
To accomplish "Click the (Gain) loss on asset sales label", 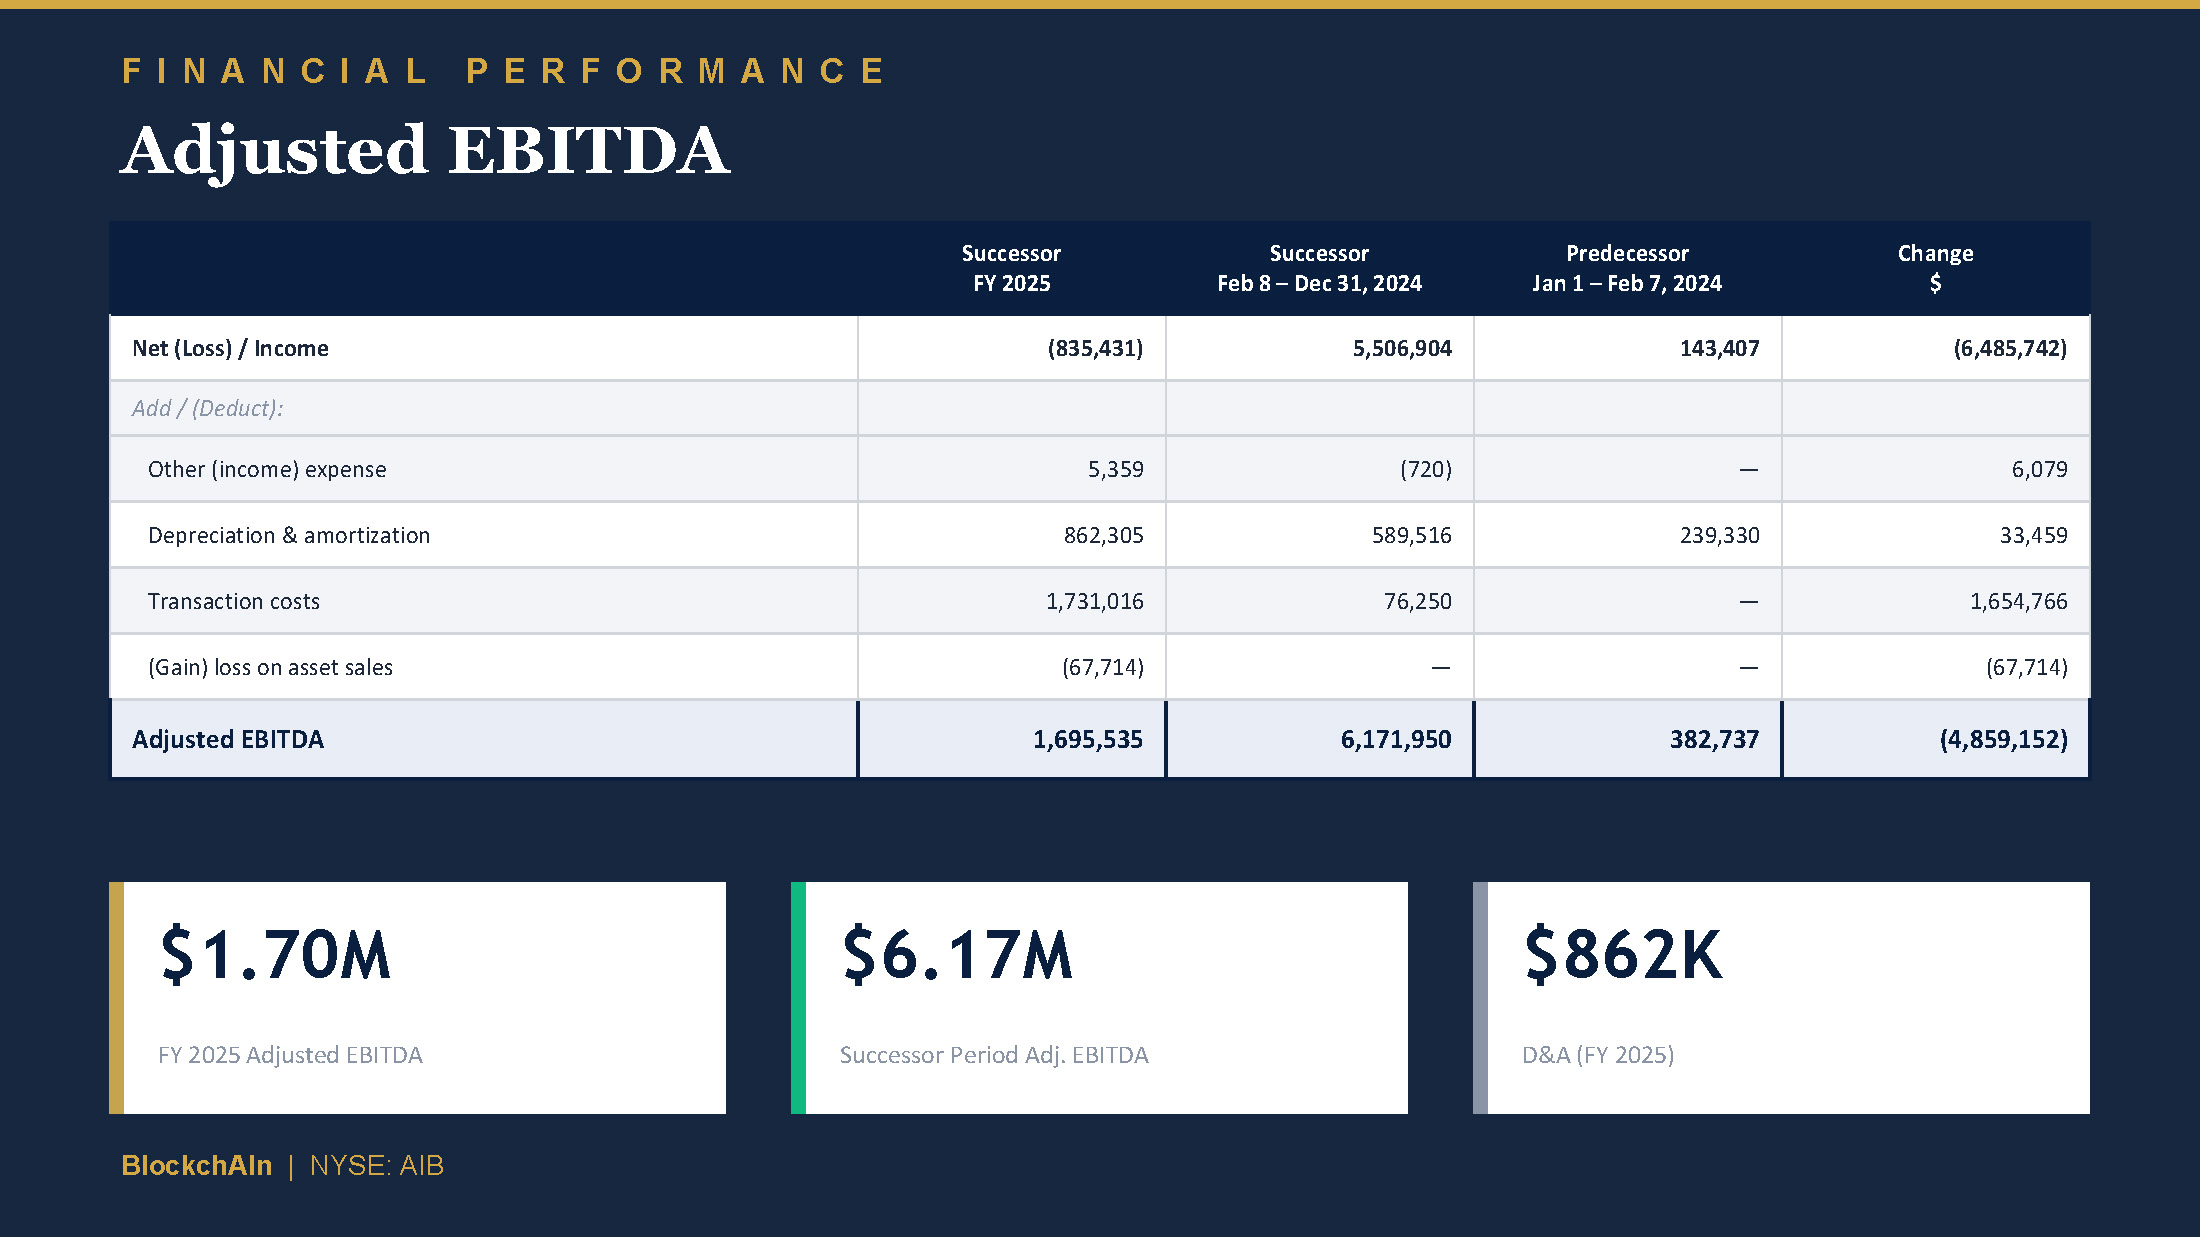I will 270,667.
